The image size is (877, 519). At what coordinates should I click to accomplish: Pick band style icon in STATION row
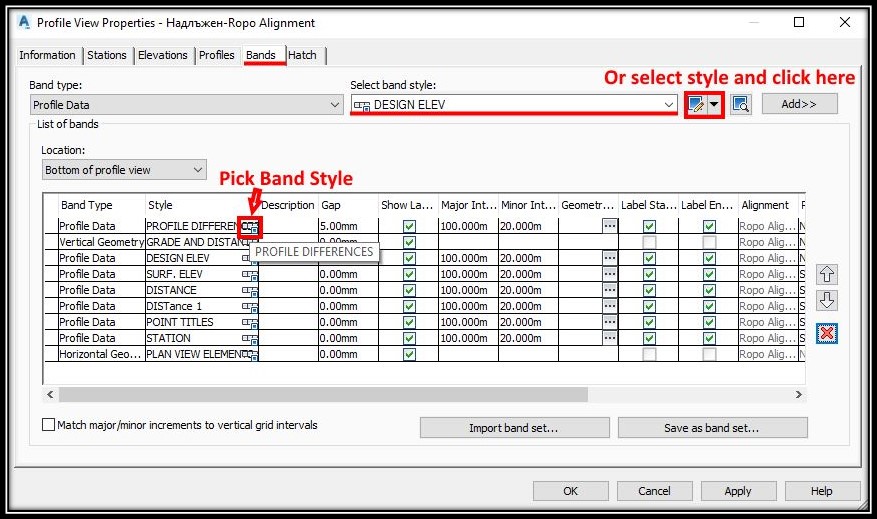coord(250,338)
